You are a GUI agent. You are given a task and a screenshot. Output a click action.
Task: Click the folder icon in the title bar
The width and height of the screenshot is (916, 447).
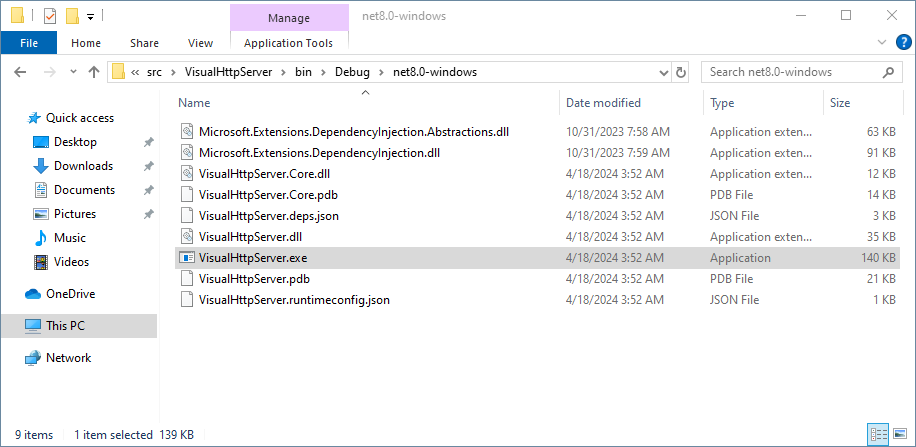[x=18, y=16]
